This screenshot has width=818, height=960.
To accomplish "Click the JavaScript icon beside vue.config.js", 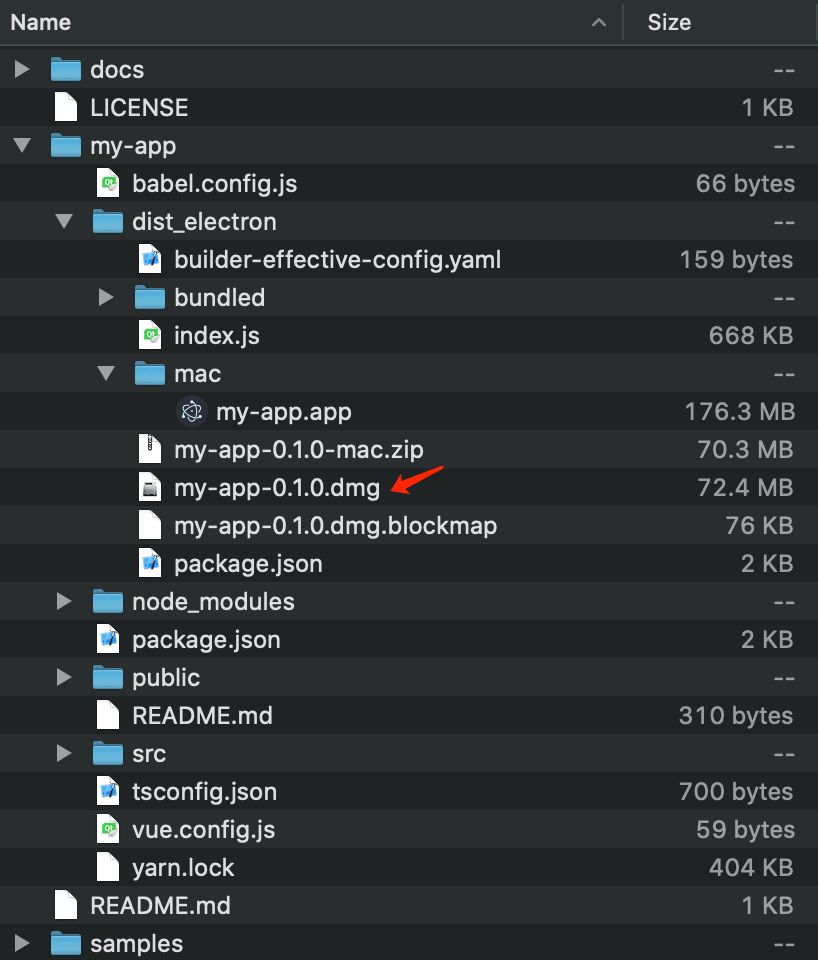I will tap(107, 829).
